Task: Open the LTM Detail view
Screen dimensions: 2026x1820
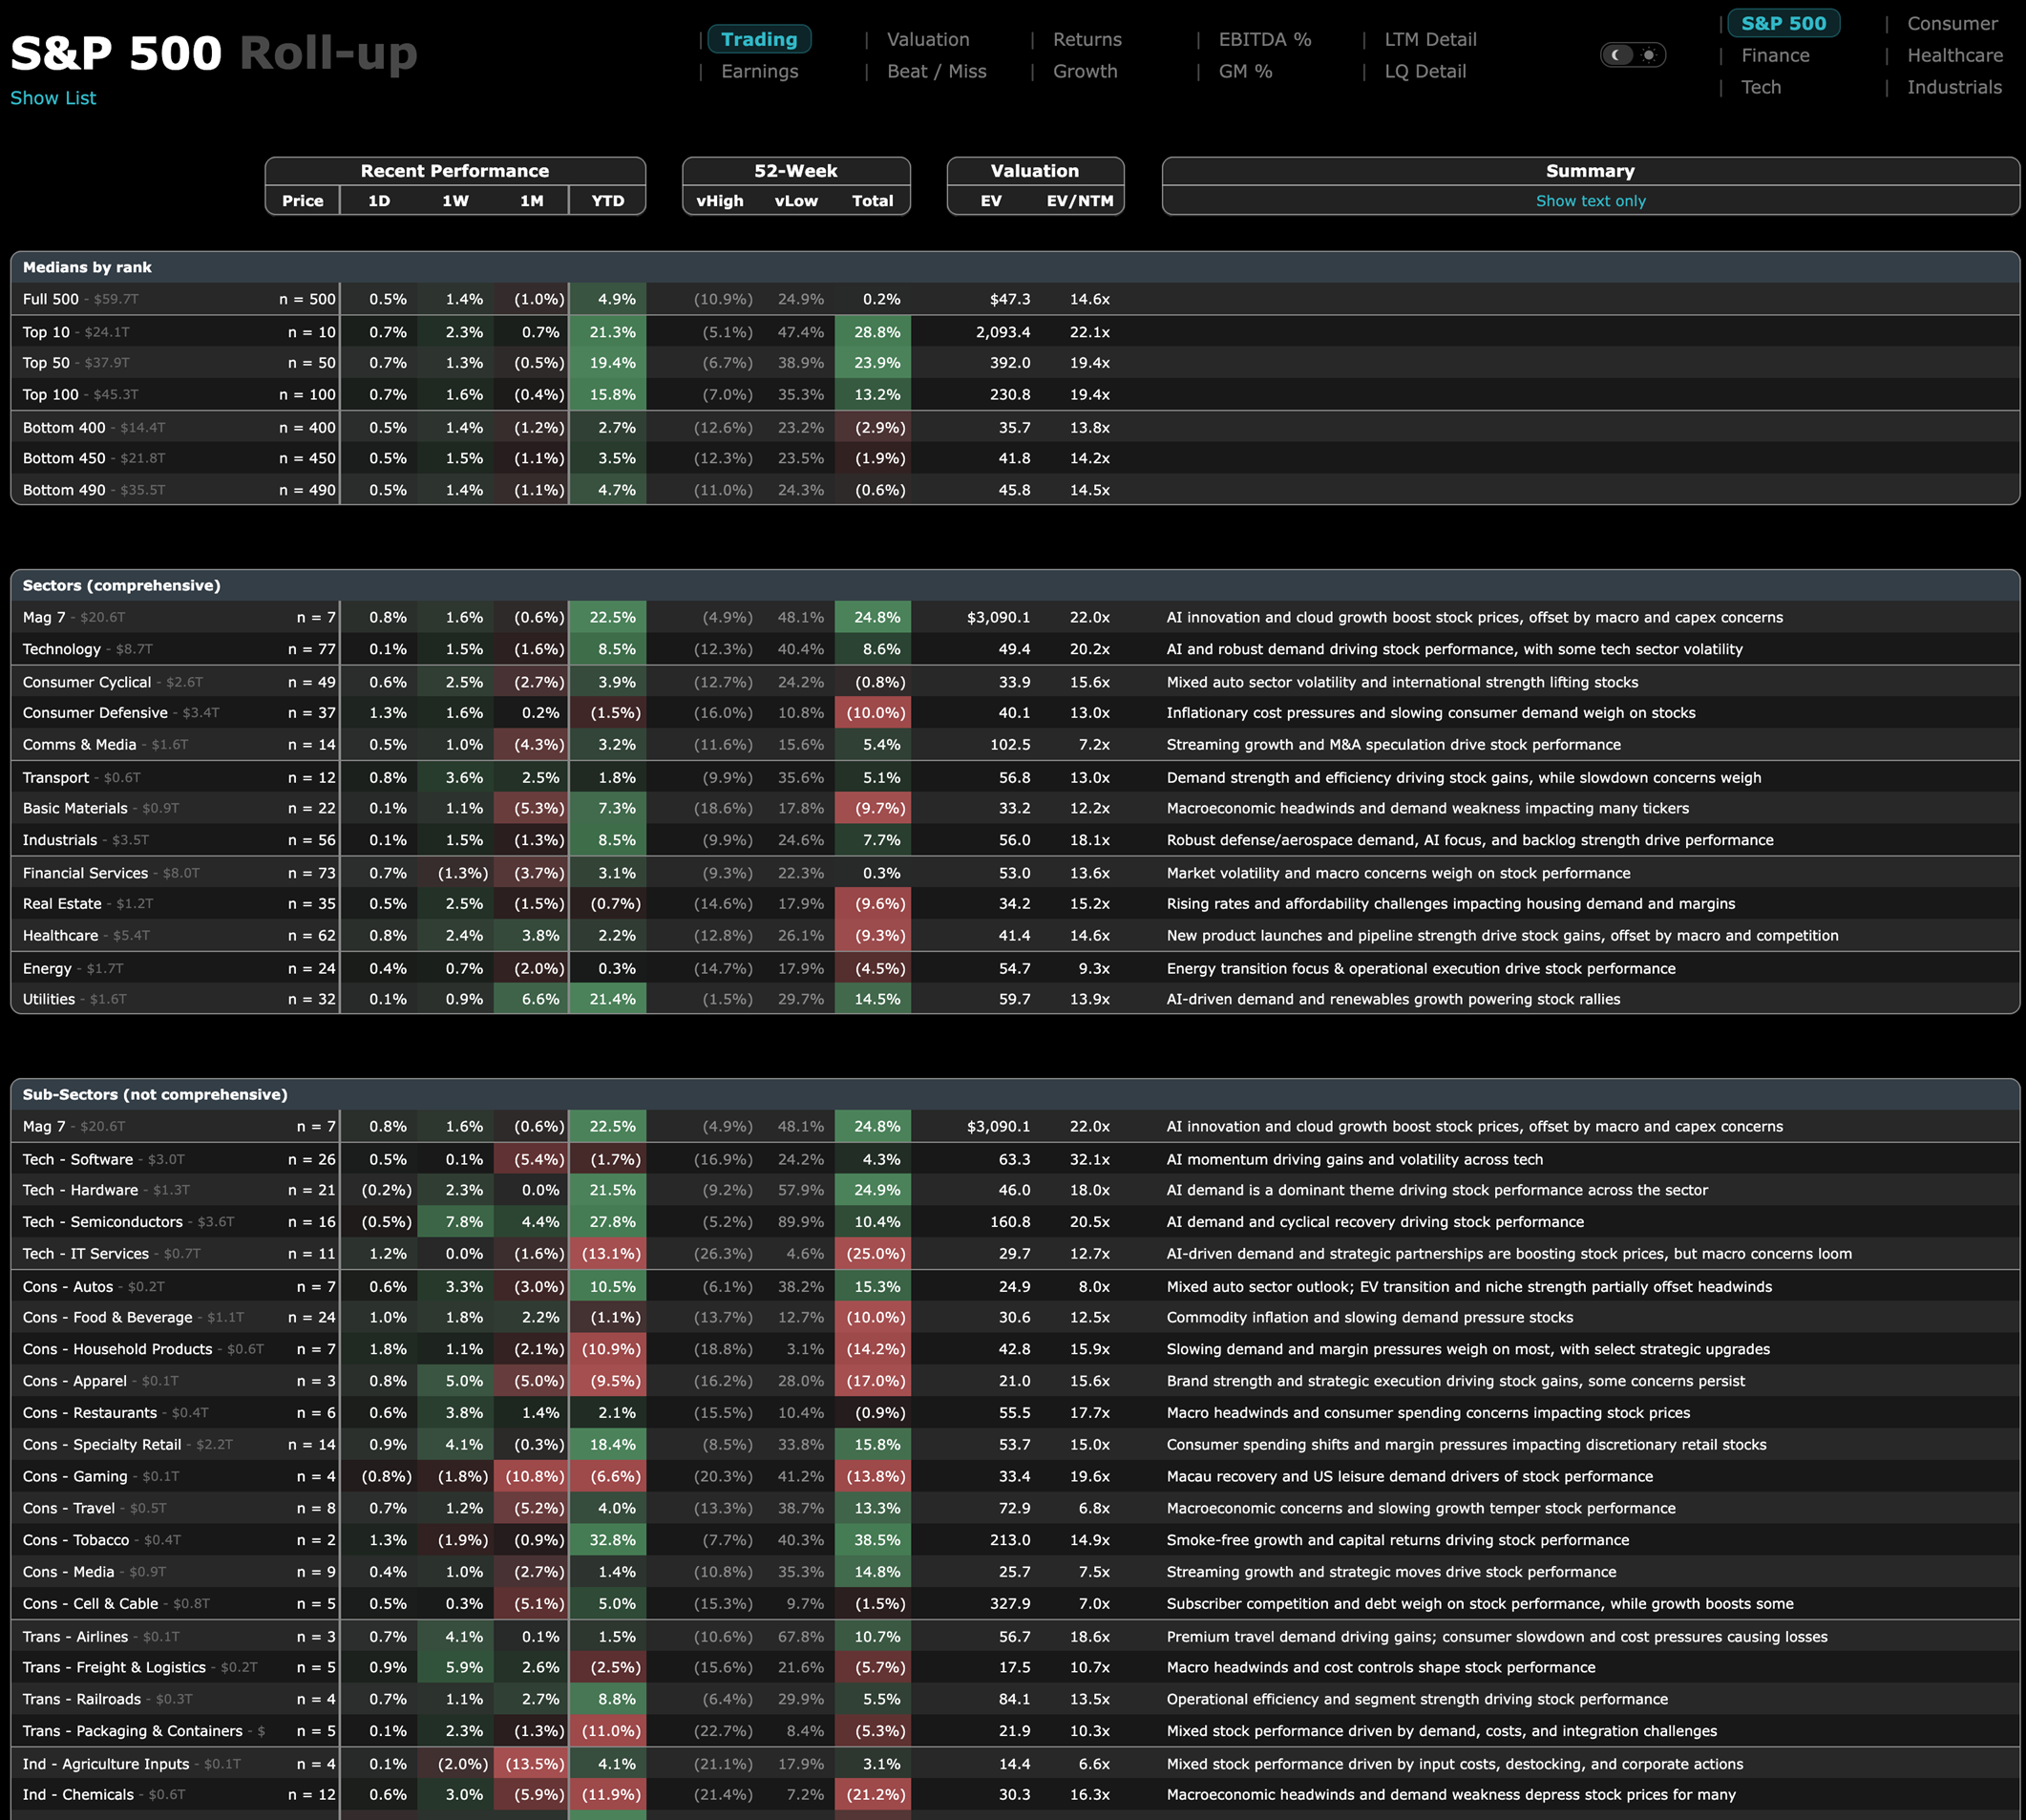Action: pos(1429,40)
